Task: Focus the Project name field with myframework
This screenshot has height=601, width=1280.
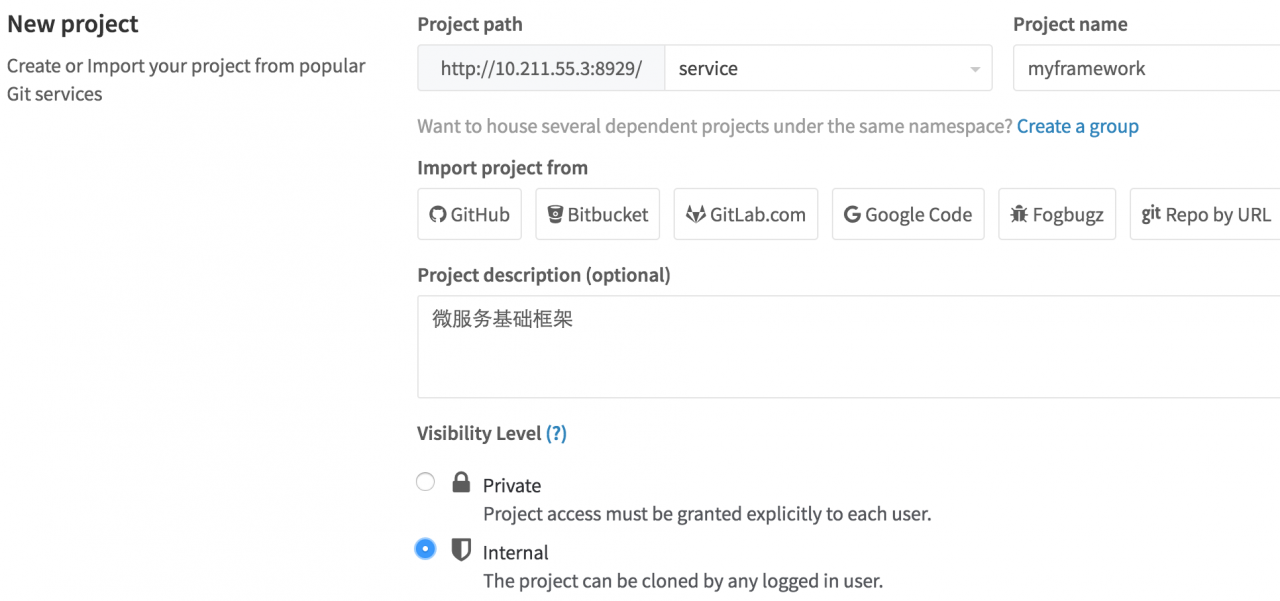Action: (x=1146, y=68)
